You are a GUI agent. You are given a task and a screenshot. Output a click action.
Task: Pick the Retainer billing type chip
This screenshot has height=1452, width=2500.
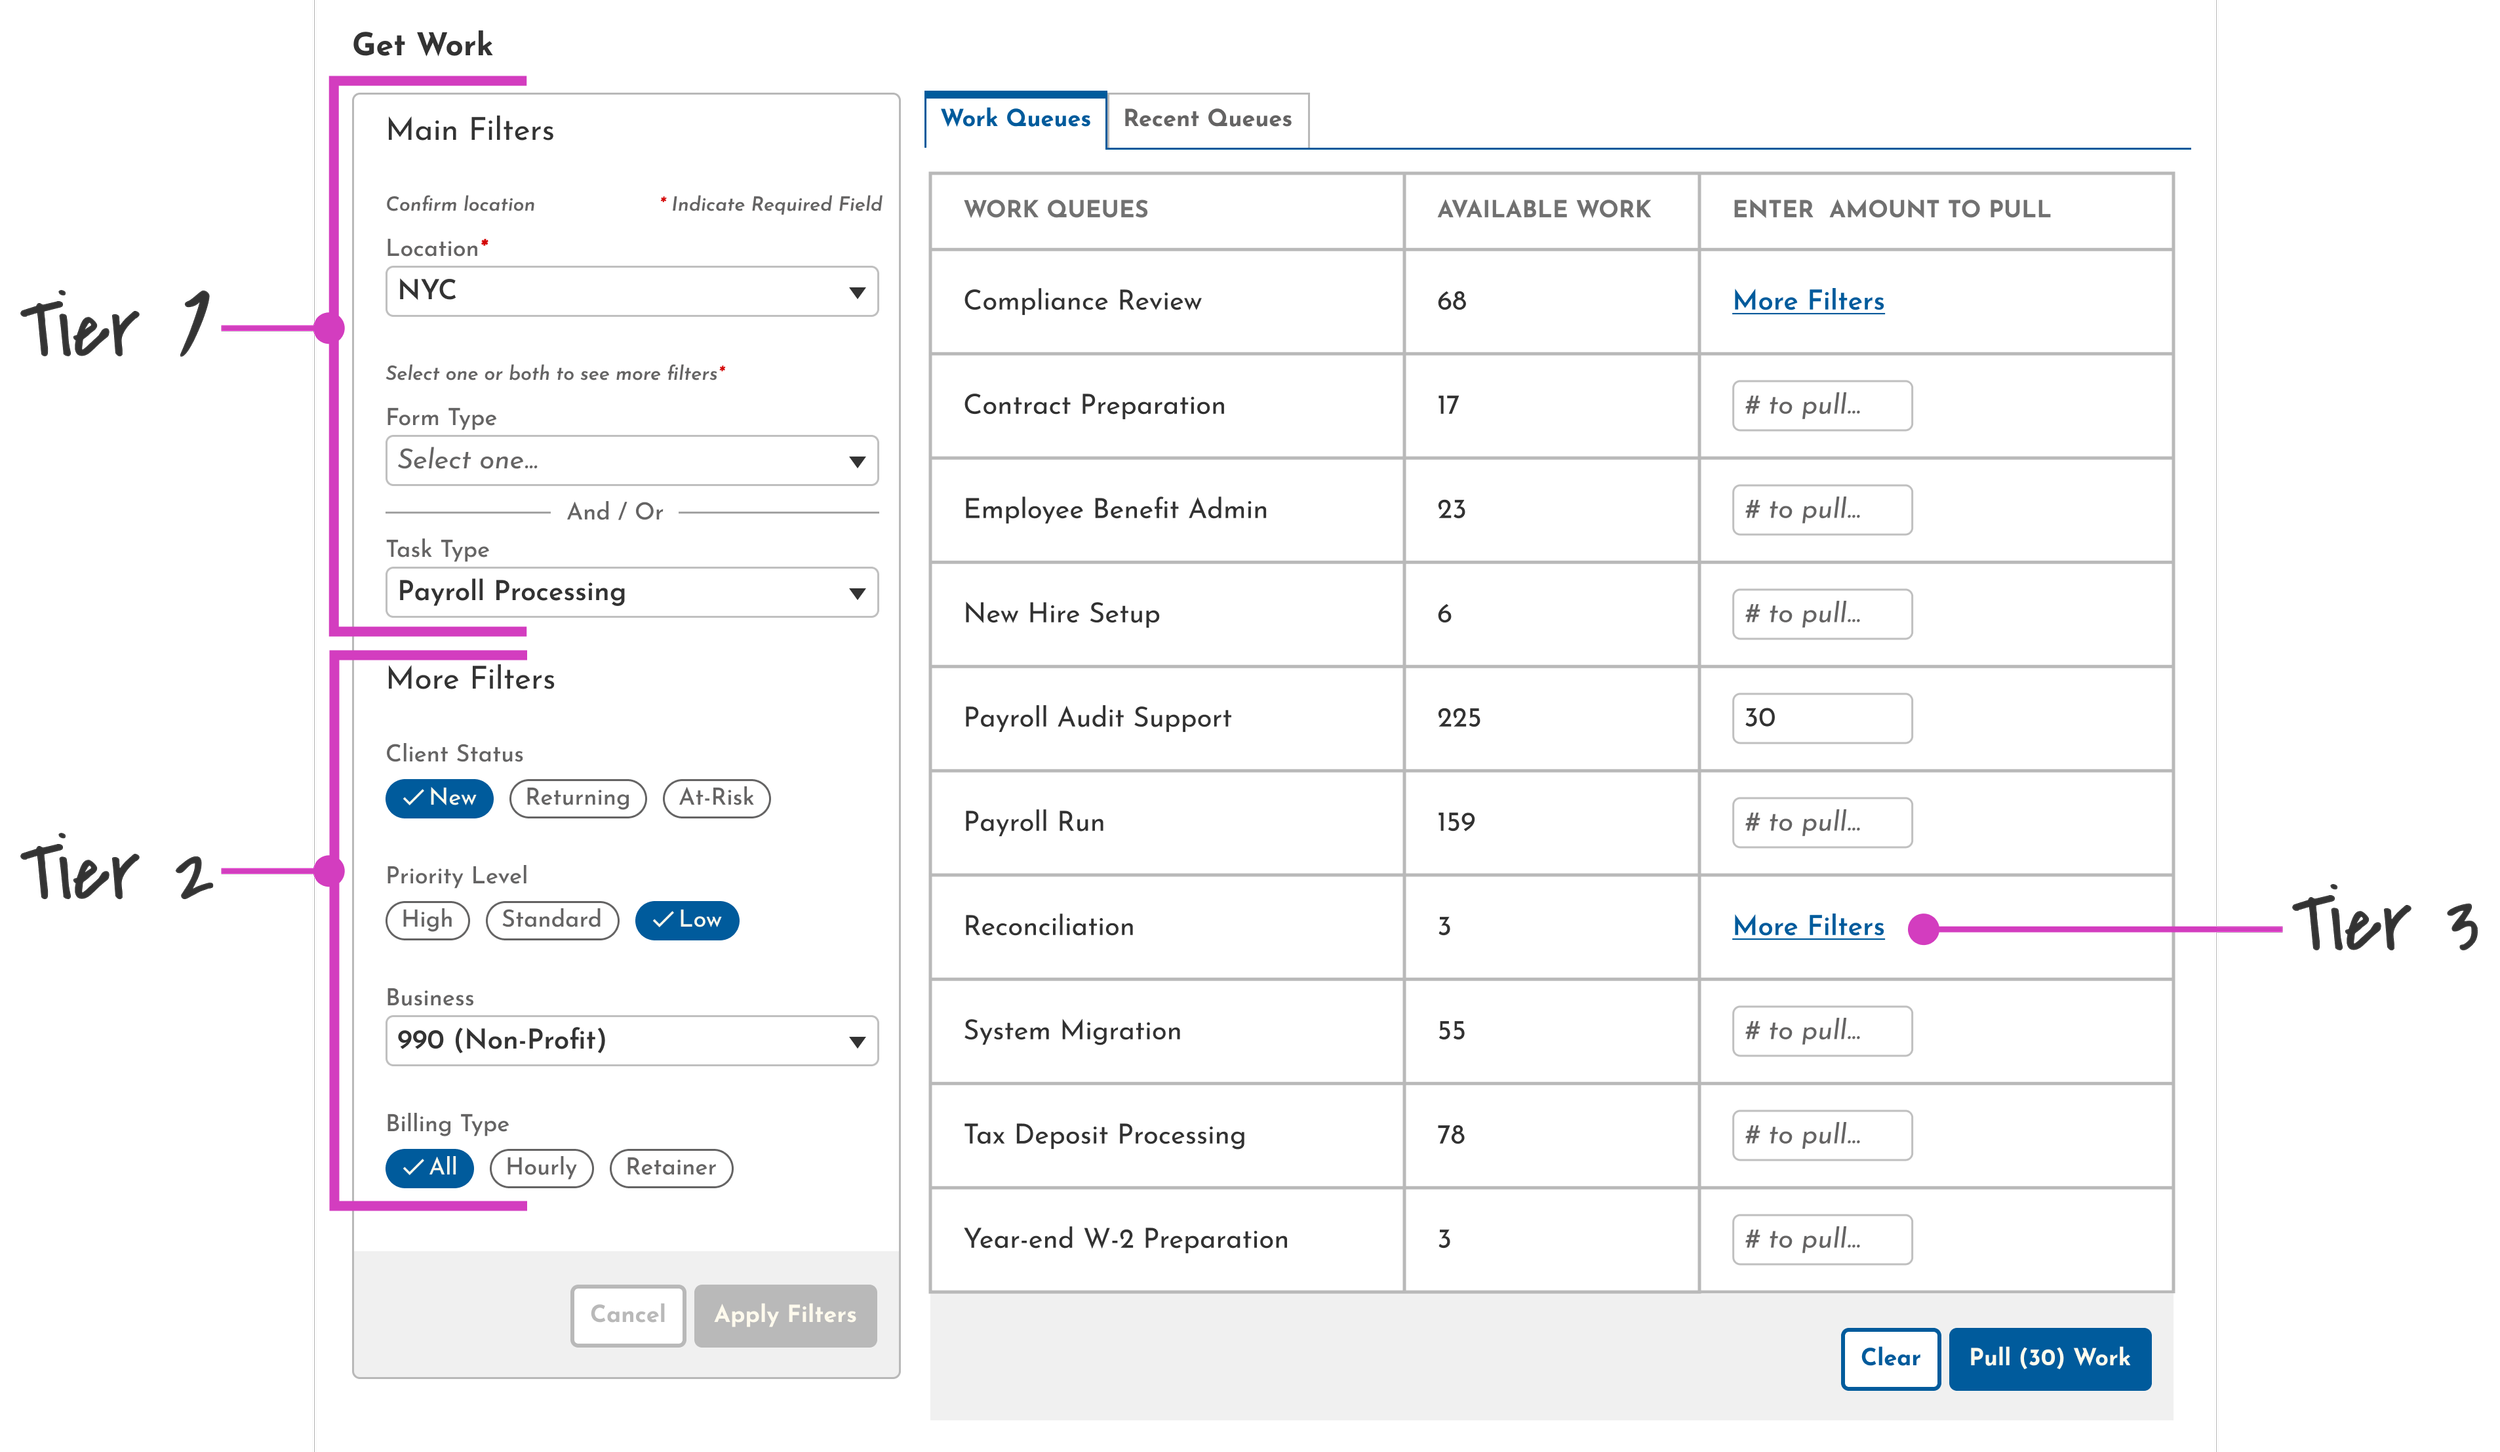(x=671, y=1168)
